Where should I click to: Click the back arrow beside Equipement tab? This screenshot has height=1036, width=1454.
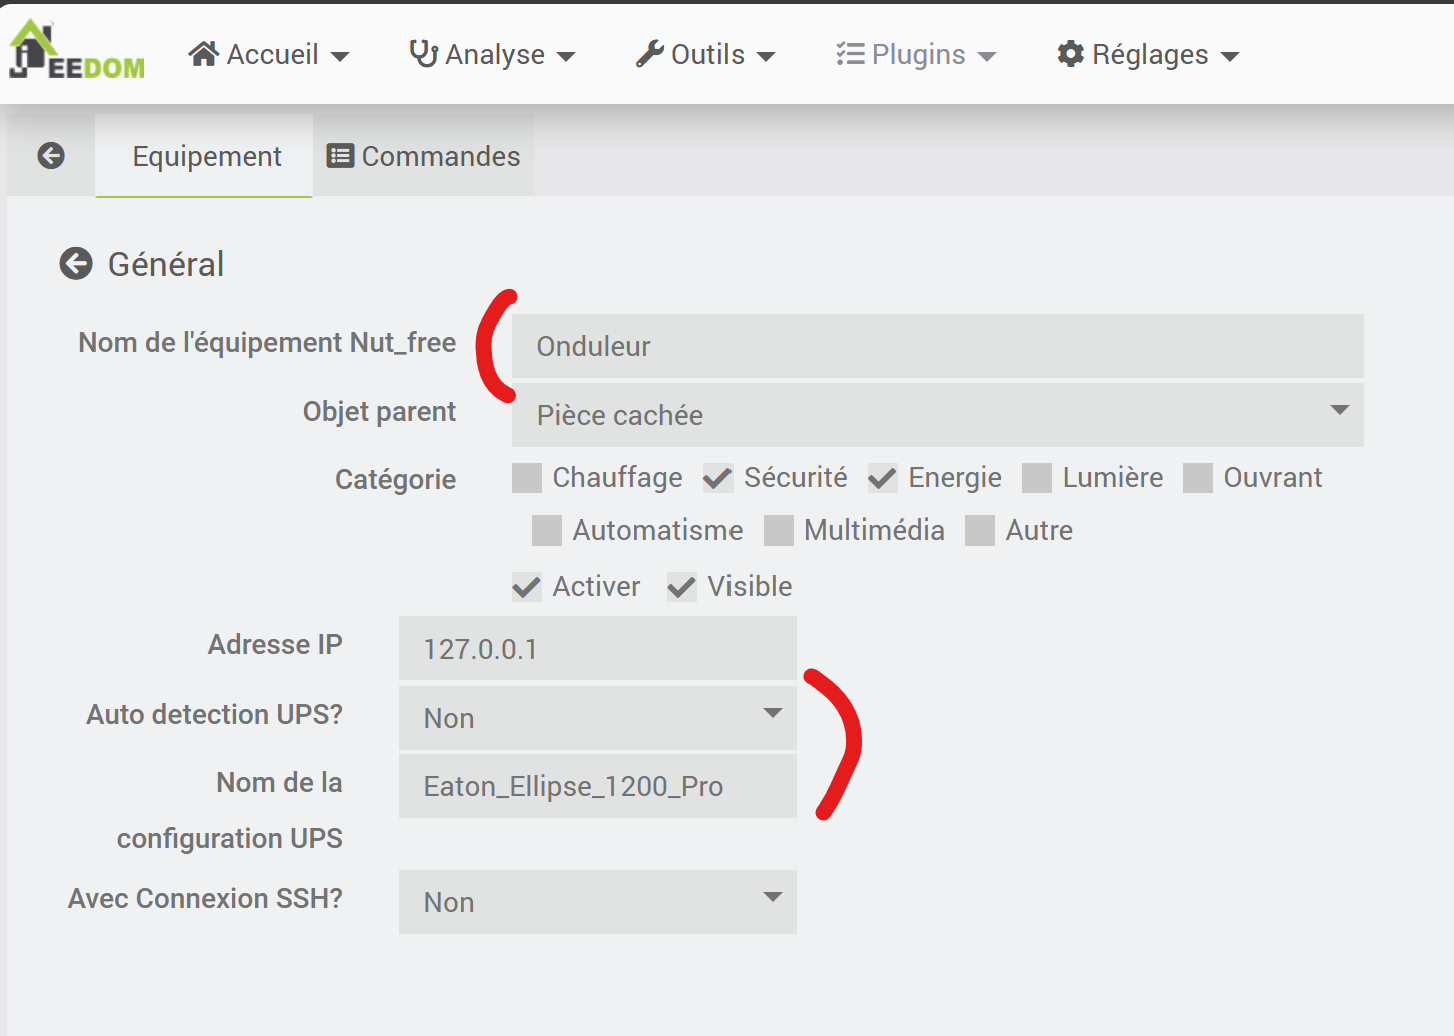click(x=51, y=156)
